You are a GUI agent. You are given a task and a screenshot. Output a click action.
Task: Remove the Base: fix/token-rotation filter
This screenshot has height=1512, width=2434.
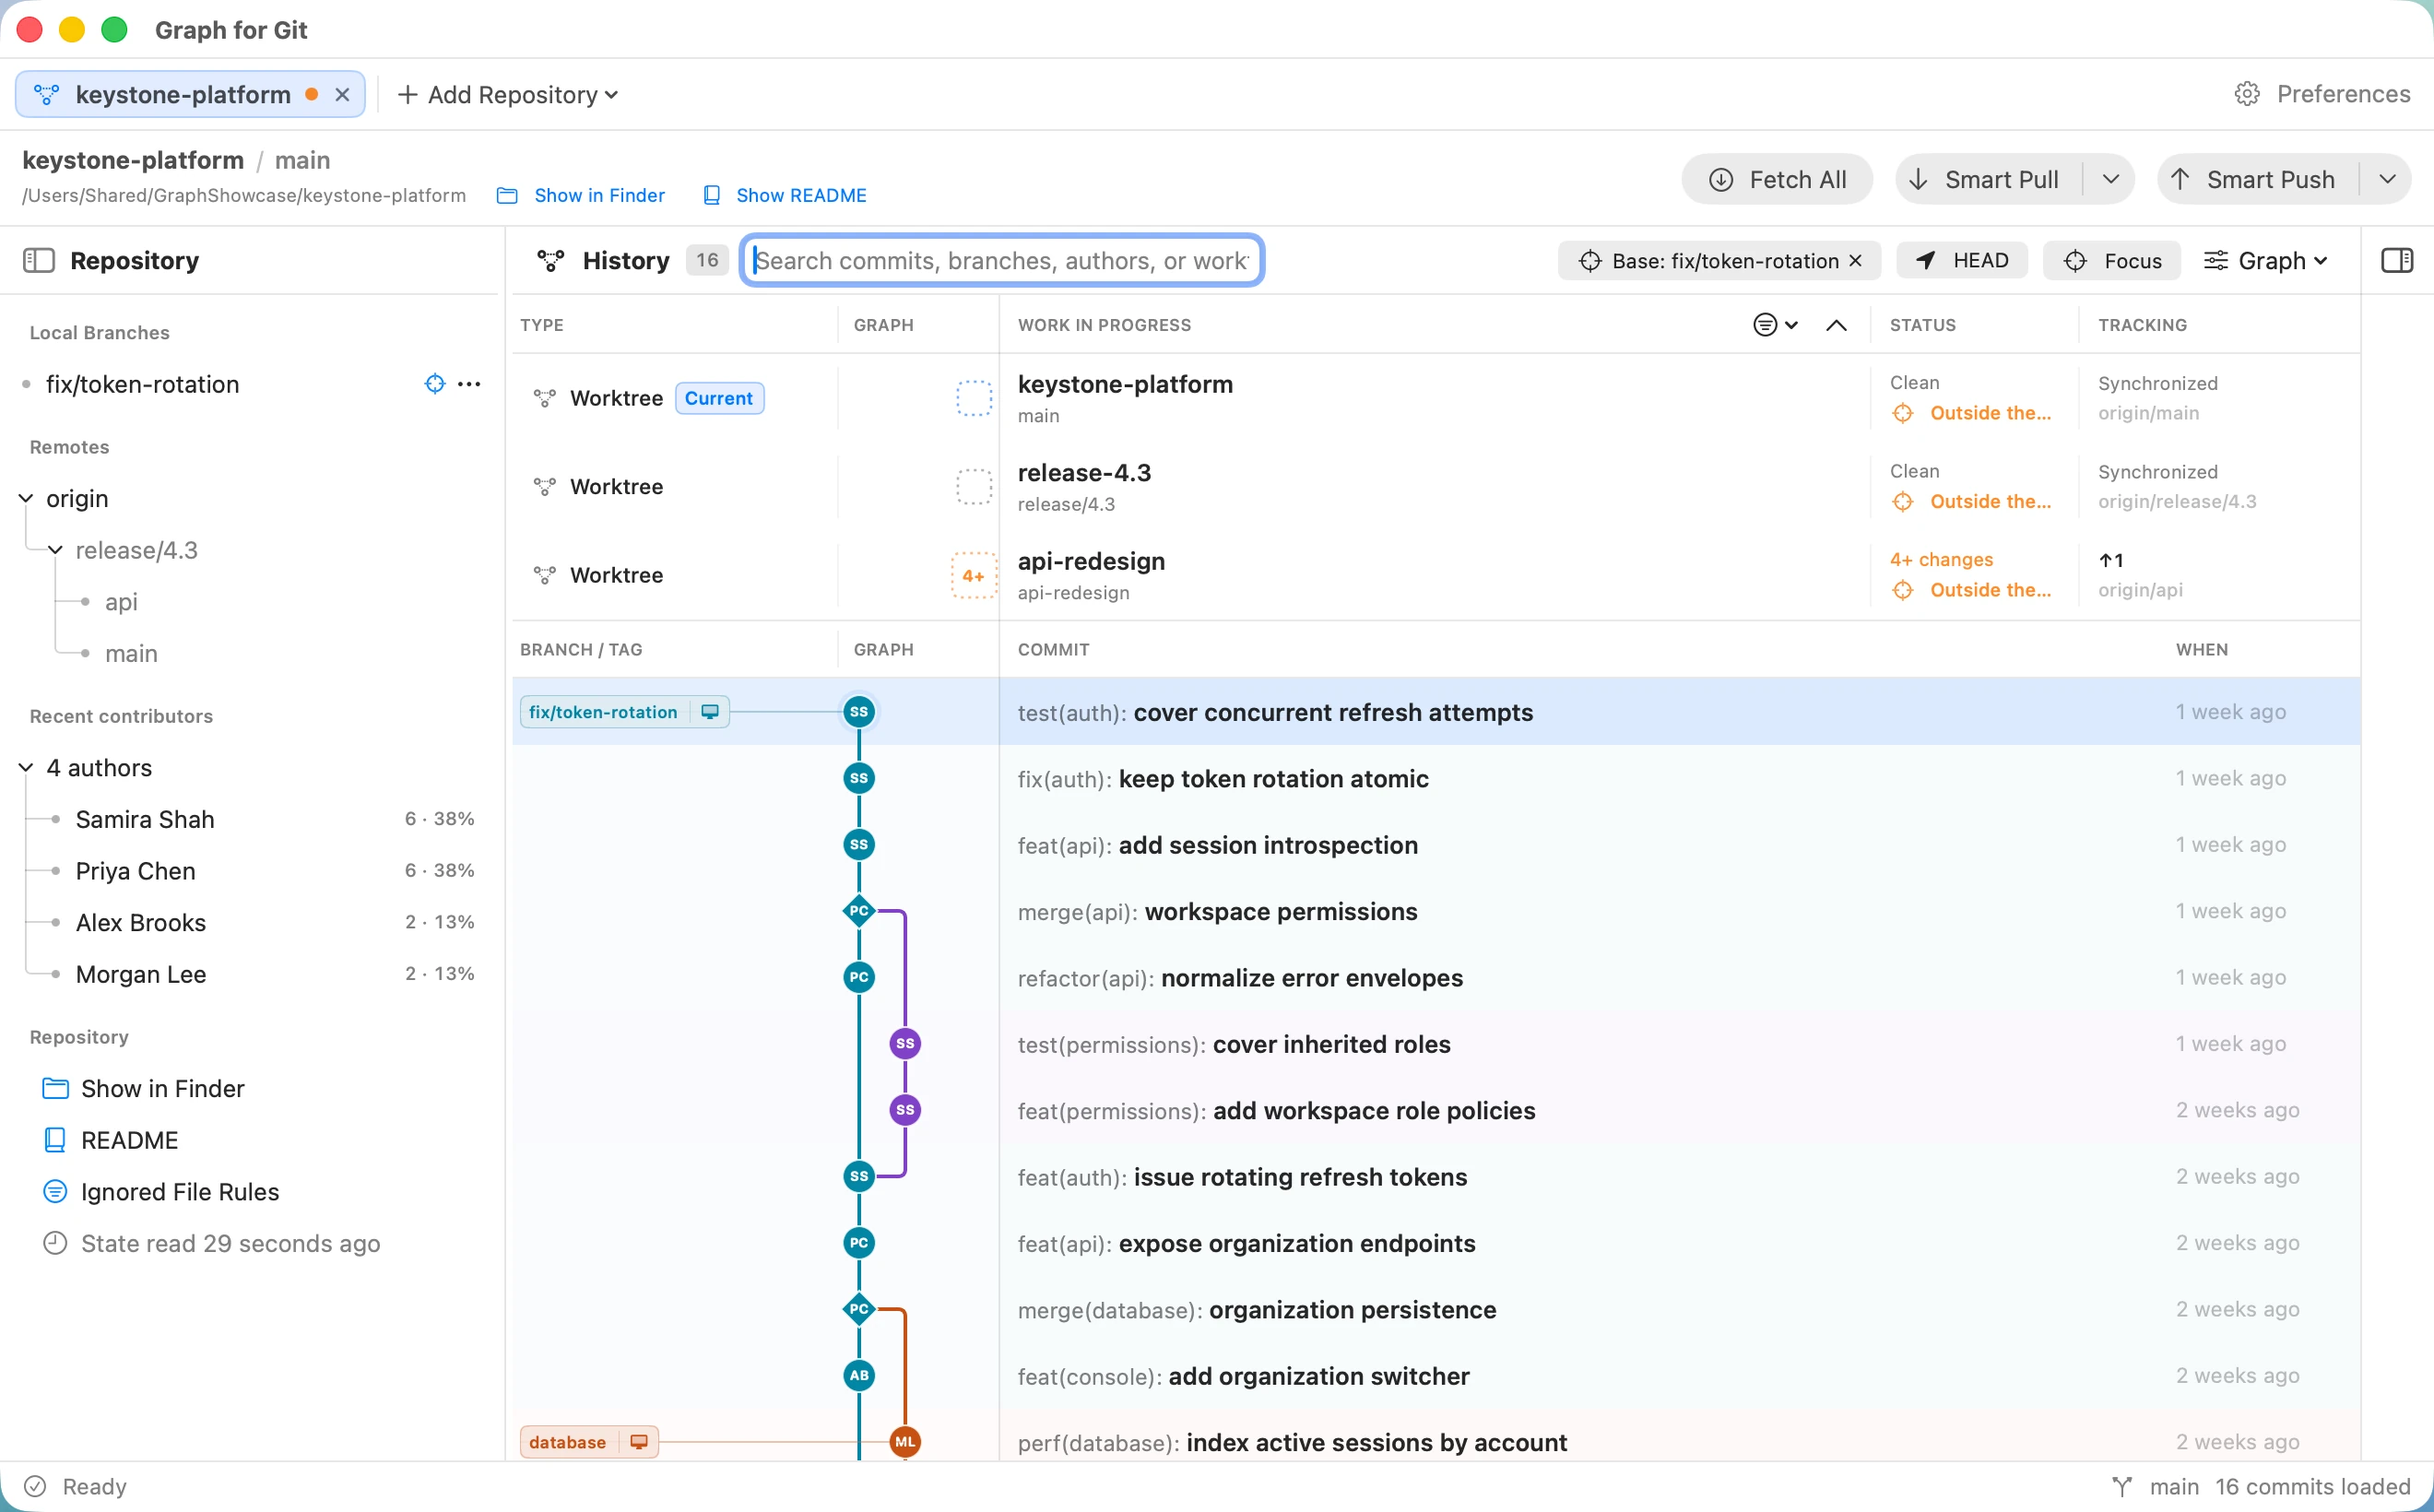click(x=1855, y=261)
